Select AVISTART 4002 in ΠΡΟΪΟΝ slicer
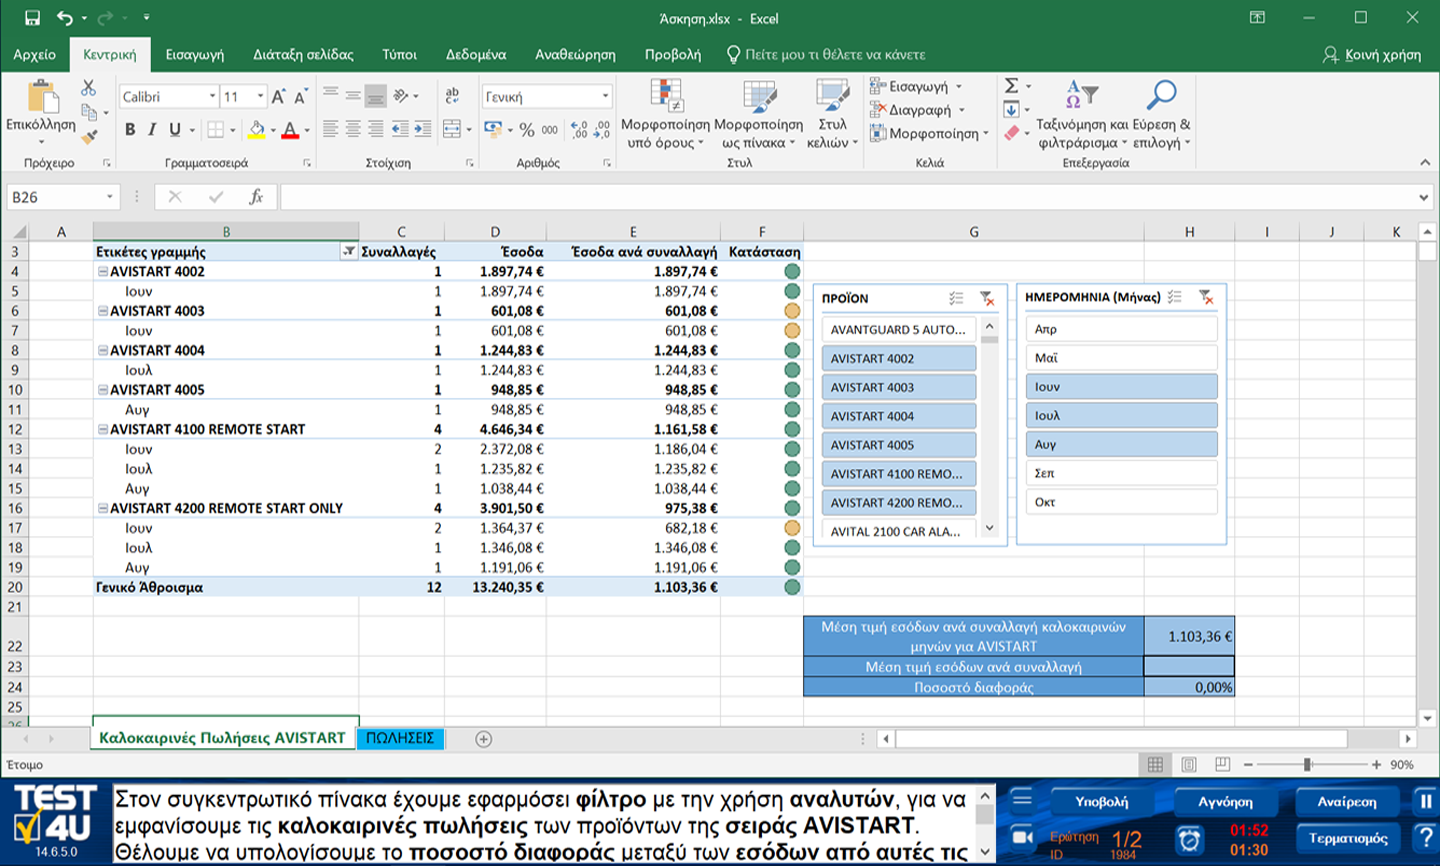This screenshot has height=866, width=1440. pos(899,359)
